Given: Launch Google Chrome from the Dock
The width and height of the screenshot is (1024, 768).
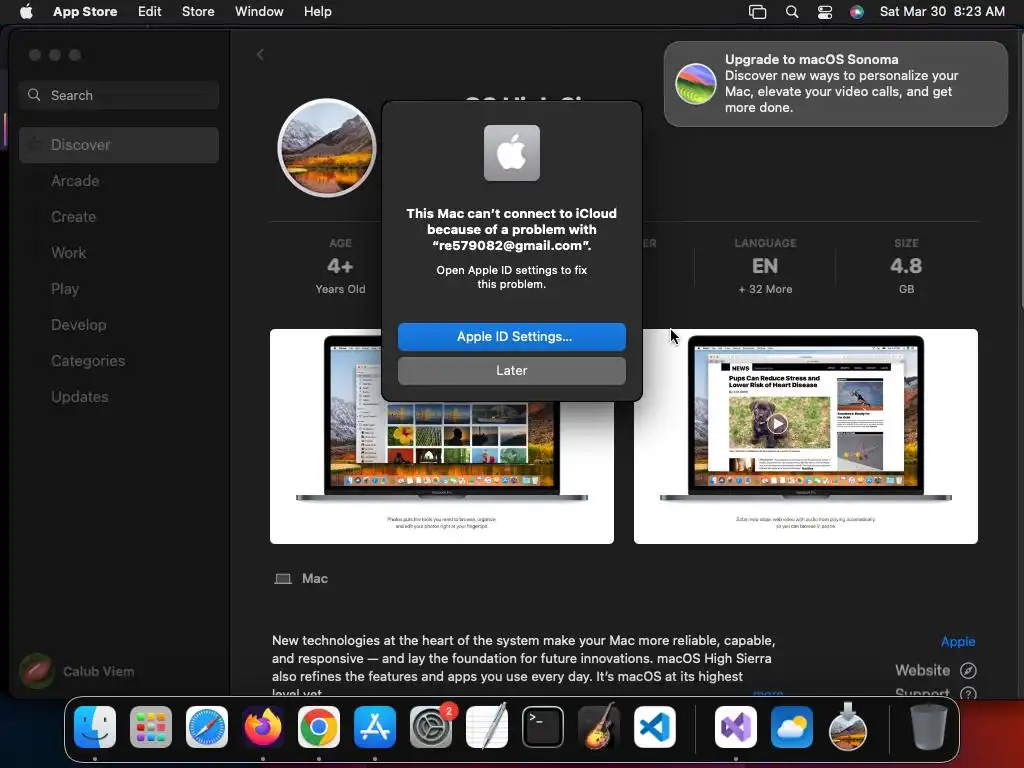Looking at the screenshot, I should pos(319,727).
